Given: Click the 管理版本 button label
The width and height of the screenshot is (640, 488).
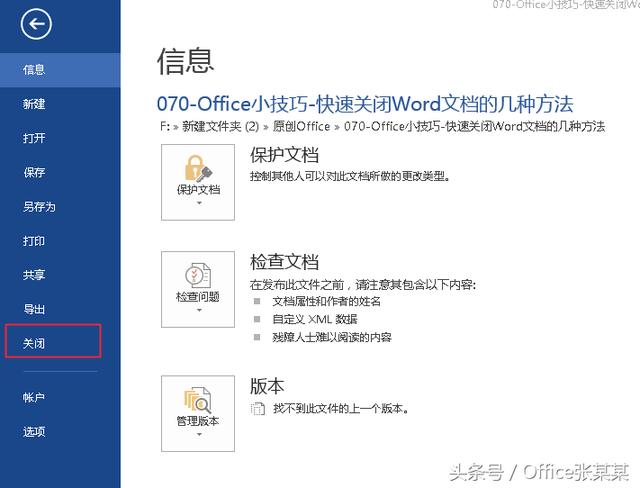Looking at the screenshot, I should (x=198, y=421).
